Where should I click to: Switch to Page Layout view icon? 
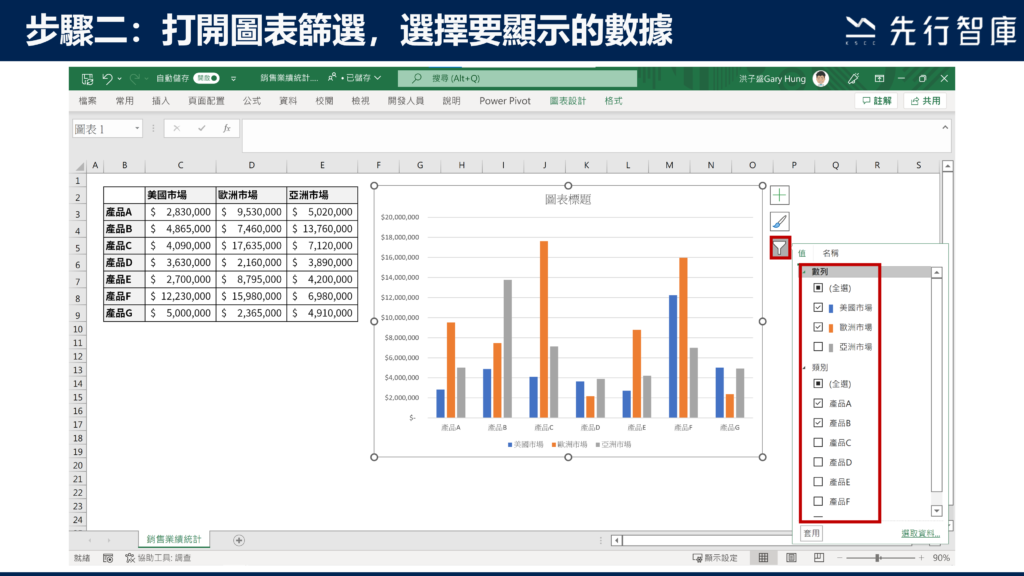pos(792,558)
